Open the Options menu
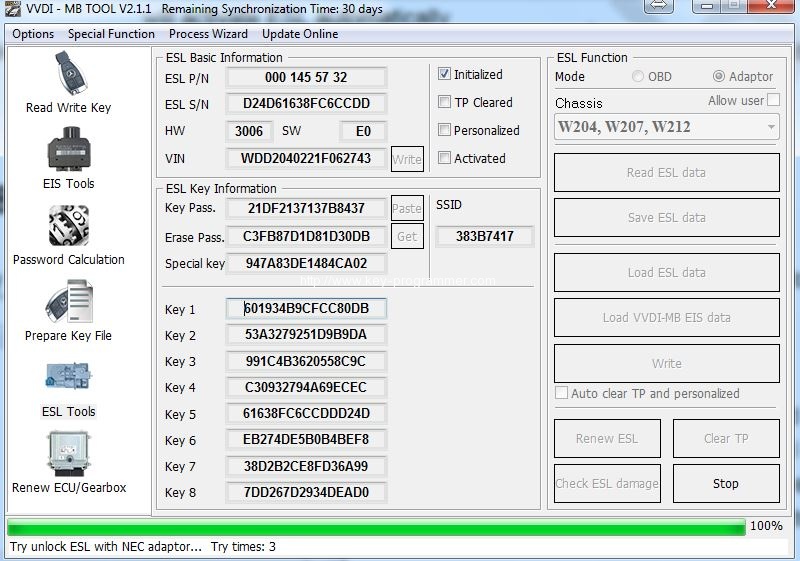Image resolution: width=800 pixels, height=561 pixels. point(33,34)
